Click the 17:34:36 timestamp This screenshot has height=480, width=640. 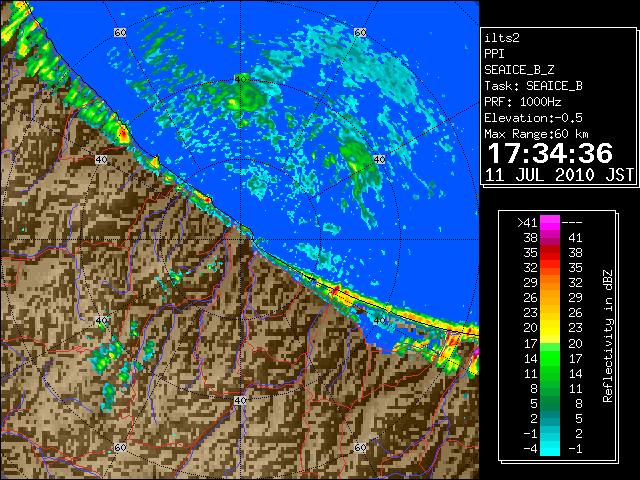pyautogui.click(x=550, y=153)
